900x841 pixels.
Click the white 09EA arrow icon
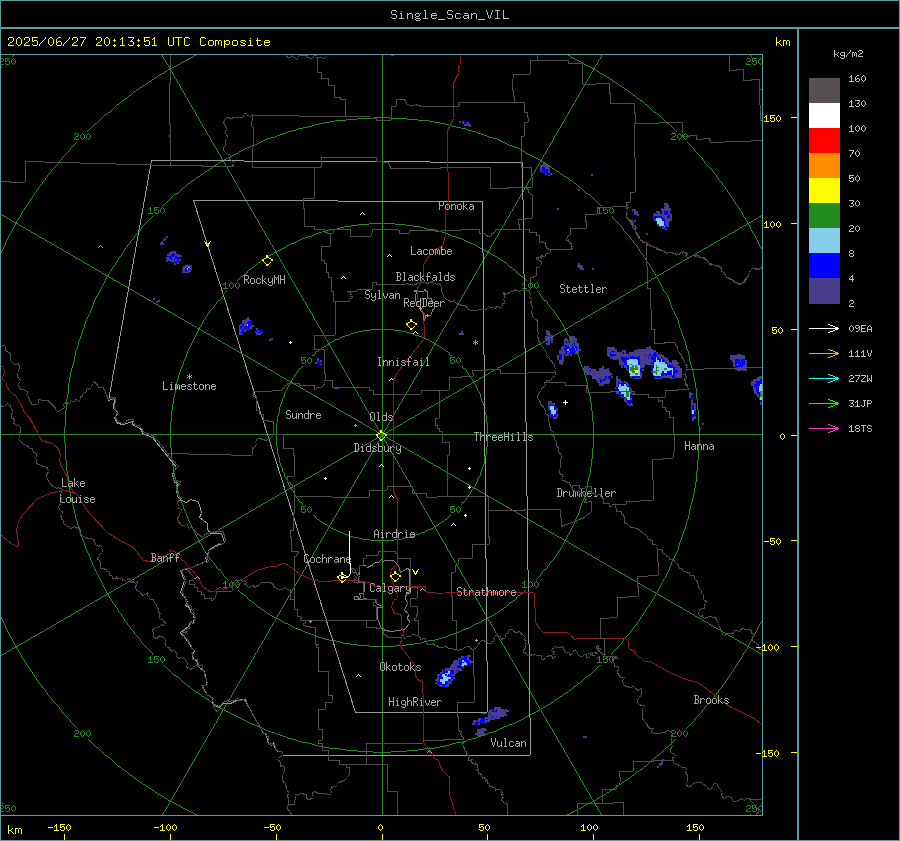(824, 328)
